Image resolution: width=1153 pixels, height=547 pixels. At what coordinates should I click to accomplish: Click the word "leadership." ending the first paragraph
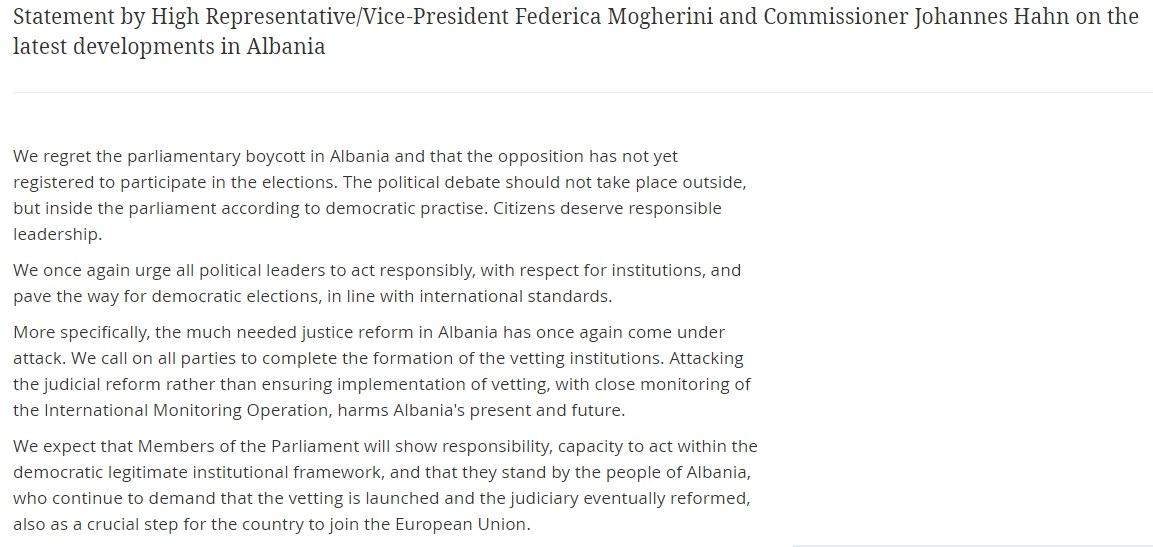click(58, 234)
